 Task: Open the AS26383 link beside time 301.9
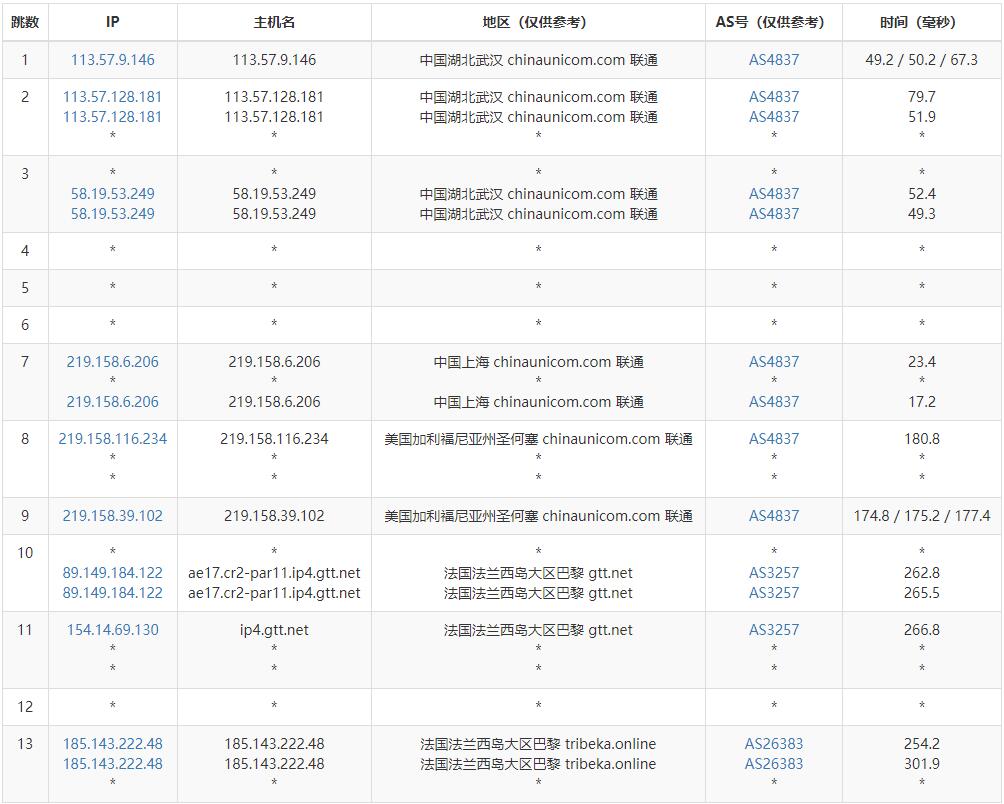pos(773,764)
